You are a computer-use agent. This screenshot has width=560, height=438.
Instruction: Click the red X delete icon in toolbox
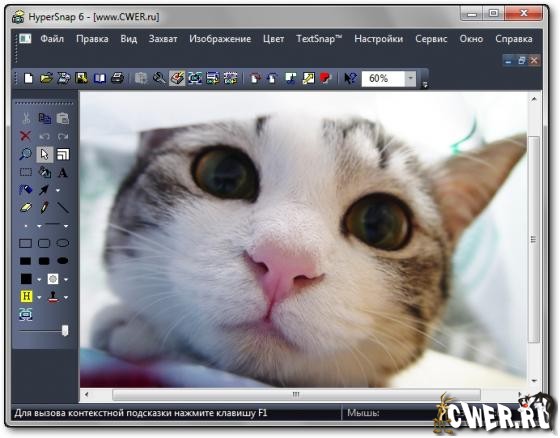point(25,136)
